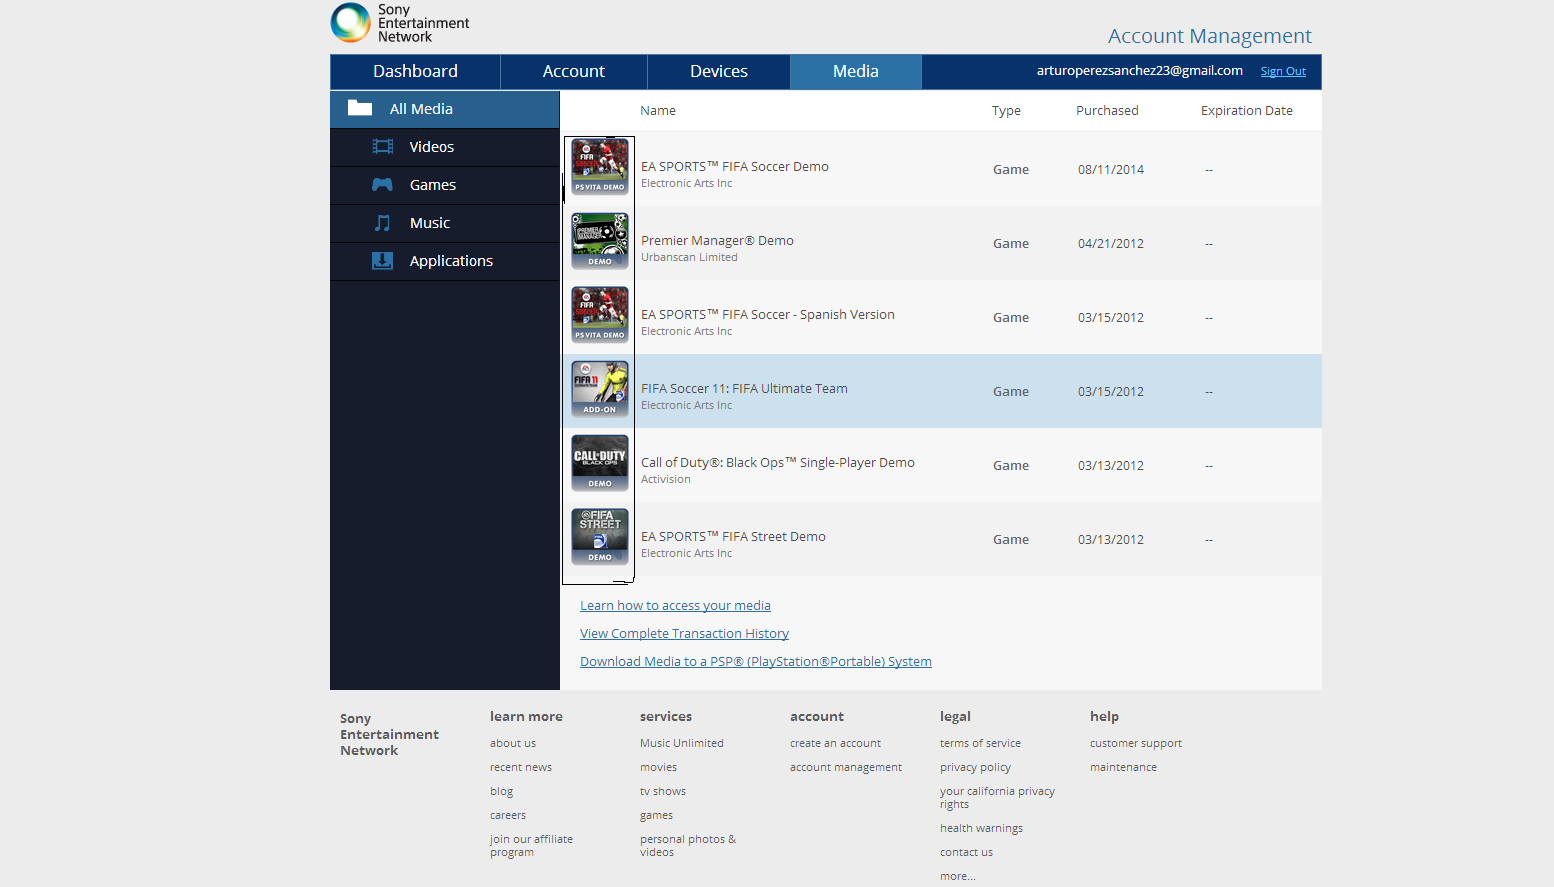Open the Call of Duty Black Ops thumbnail
The image size is (1554, 887).
(x=600, y=462)
